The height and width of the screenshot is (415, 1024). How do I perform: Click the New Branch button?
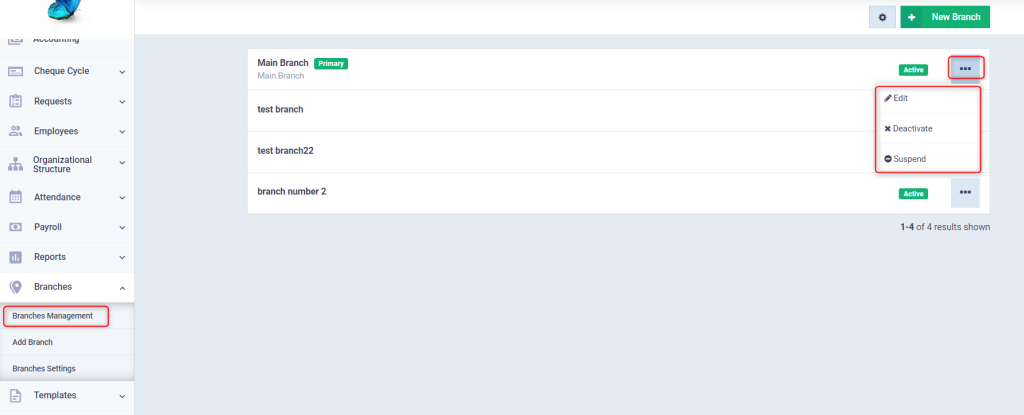point(945,17)
